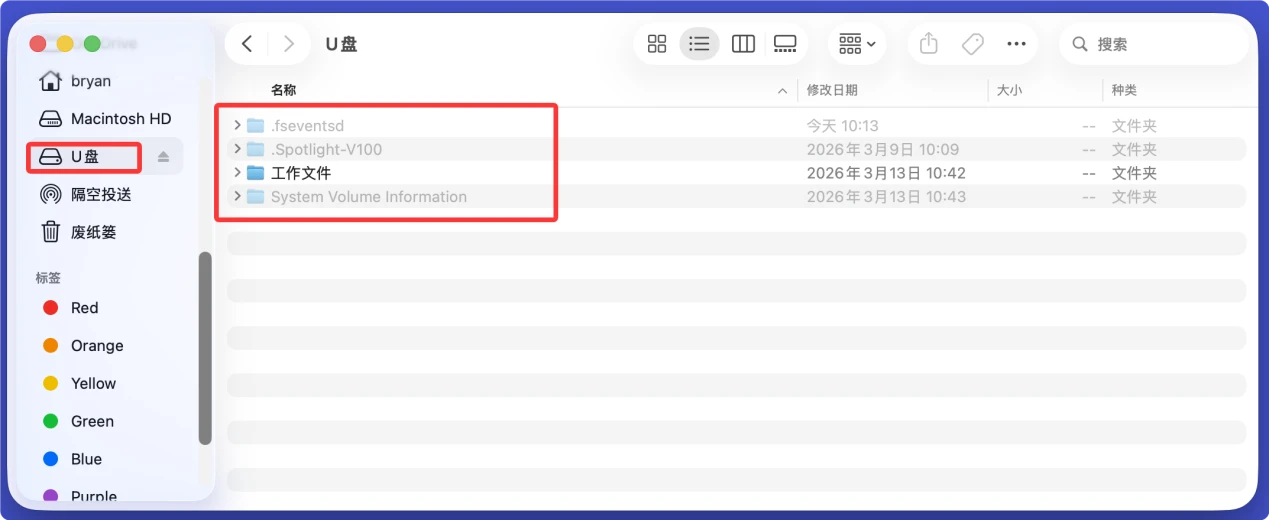Screen dimensions: 1269x520
Task: Select the .fseventsd row name
Action: 307,126
